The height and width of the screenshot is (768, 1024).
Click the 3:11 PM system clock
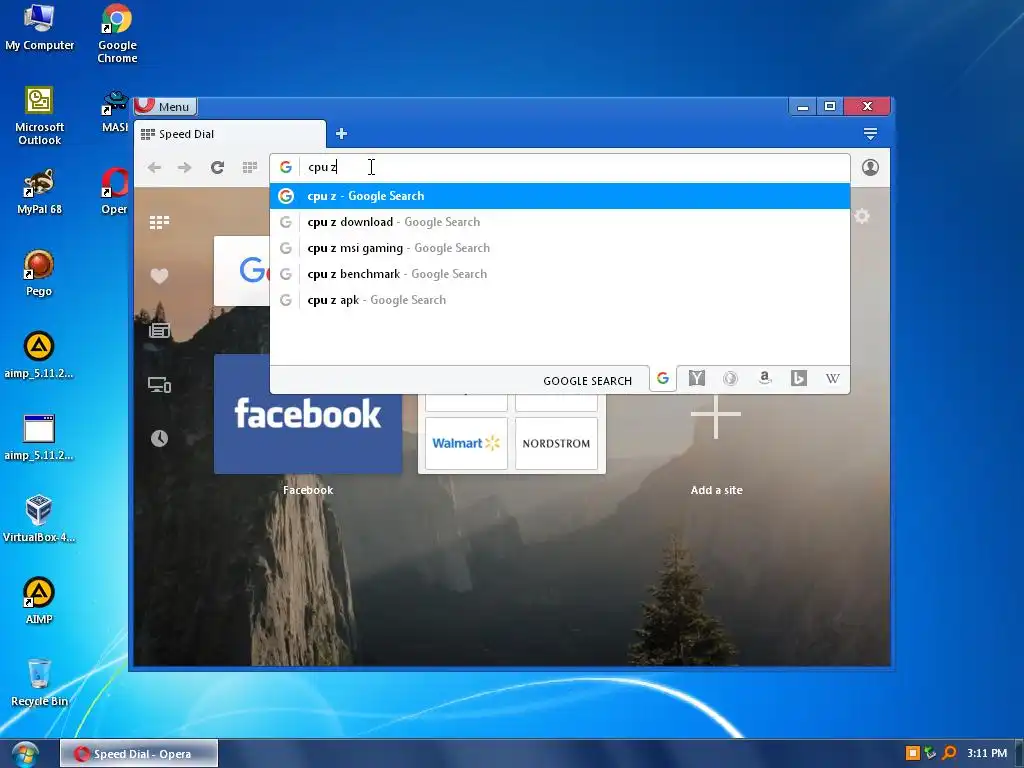pos(987,753)
